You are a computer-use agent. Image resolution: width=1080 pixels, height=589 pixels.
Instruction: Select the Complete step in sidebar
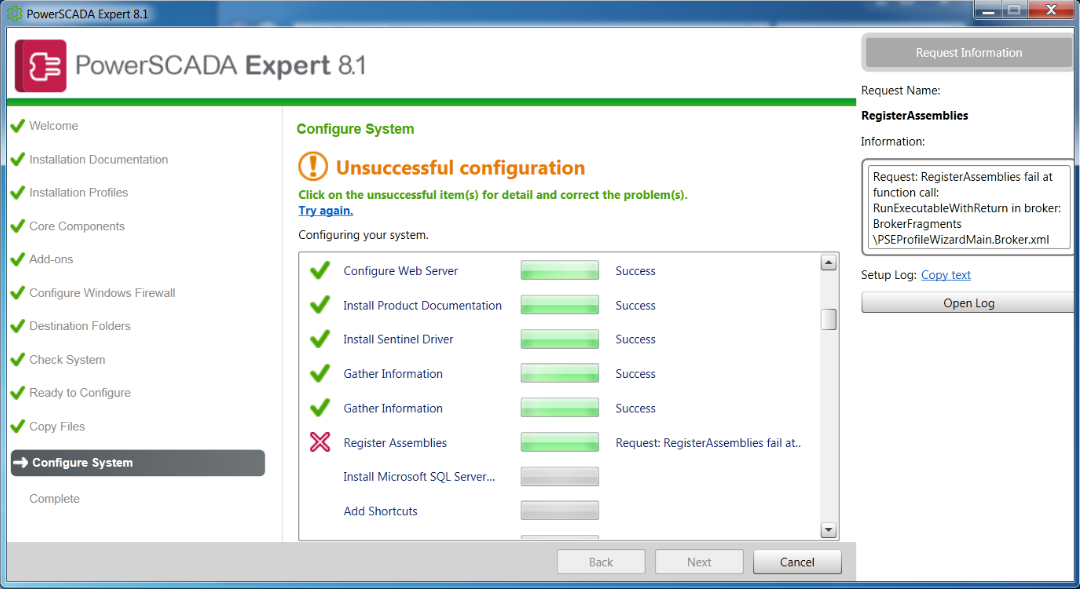tap(54, 499)
